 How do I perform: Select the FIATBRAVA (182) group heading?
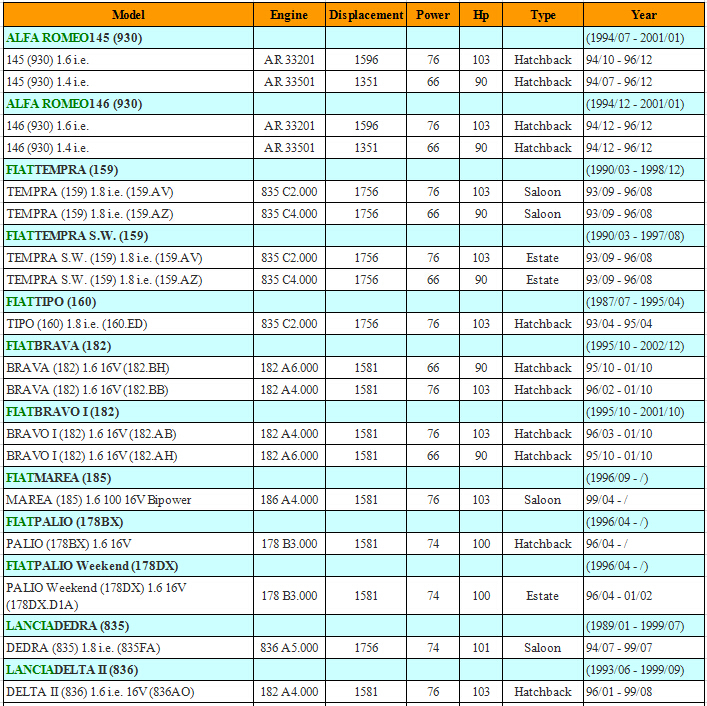coord(59,346)
